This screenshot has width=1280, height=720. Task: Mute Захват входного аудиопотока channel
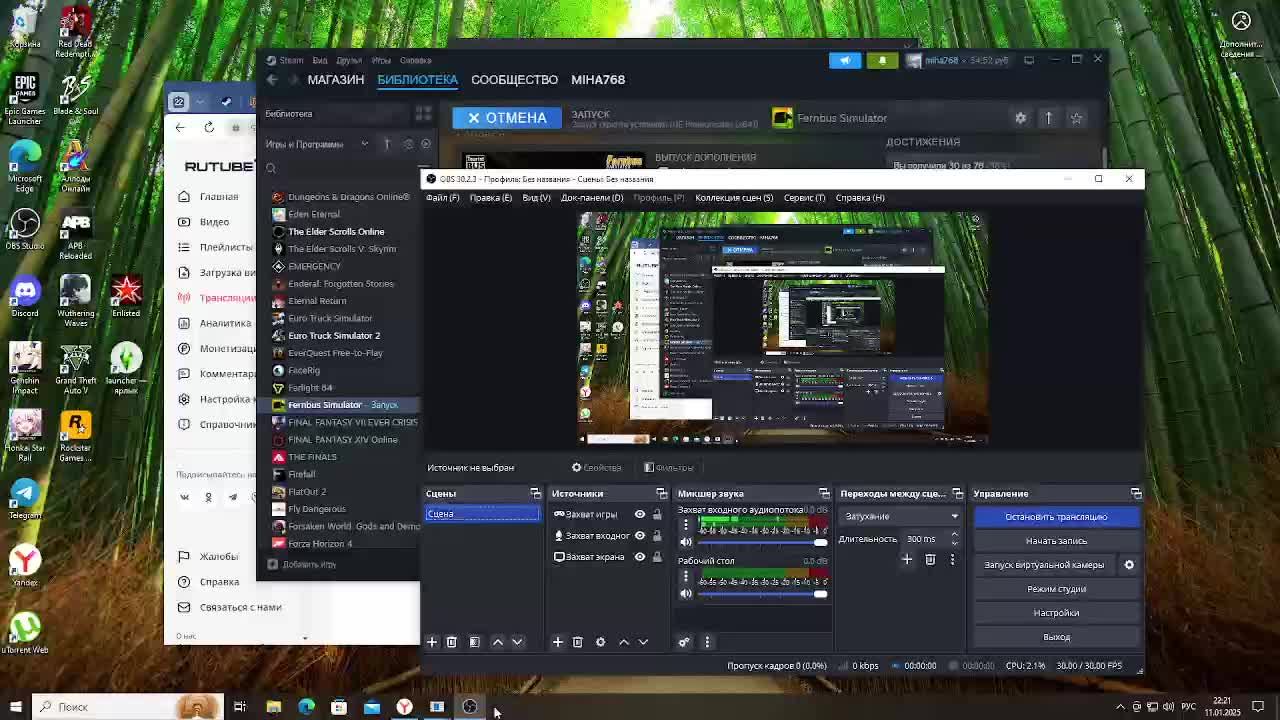[685, 542]
